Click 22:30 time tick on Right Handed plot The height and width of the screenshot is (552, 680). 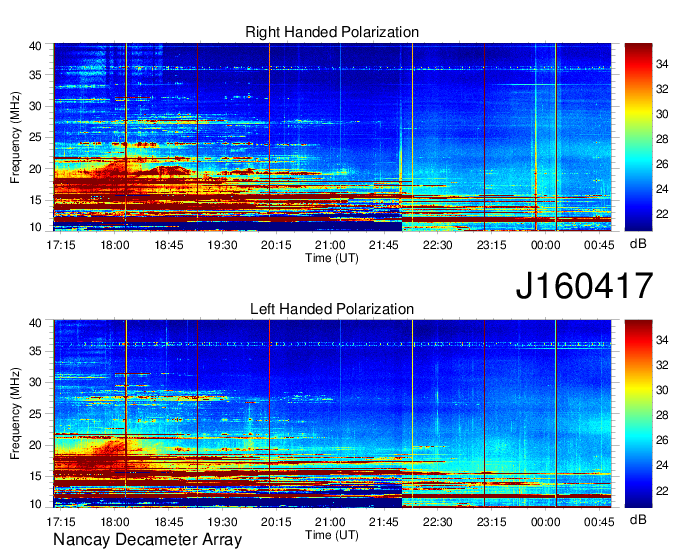[438, 245]
